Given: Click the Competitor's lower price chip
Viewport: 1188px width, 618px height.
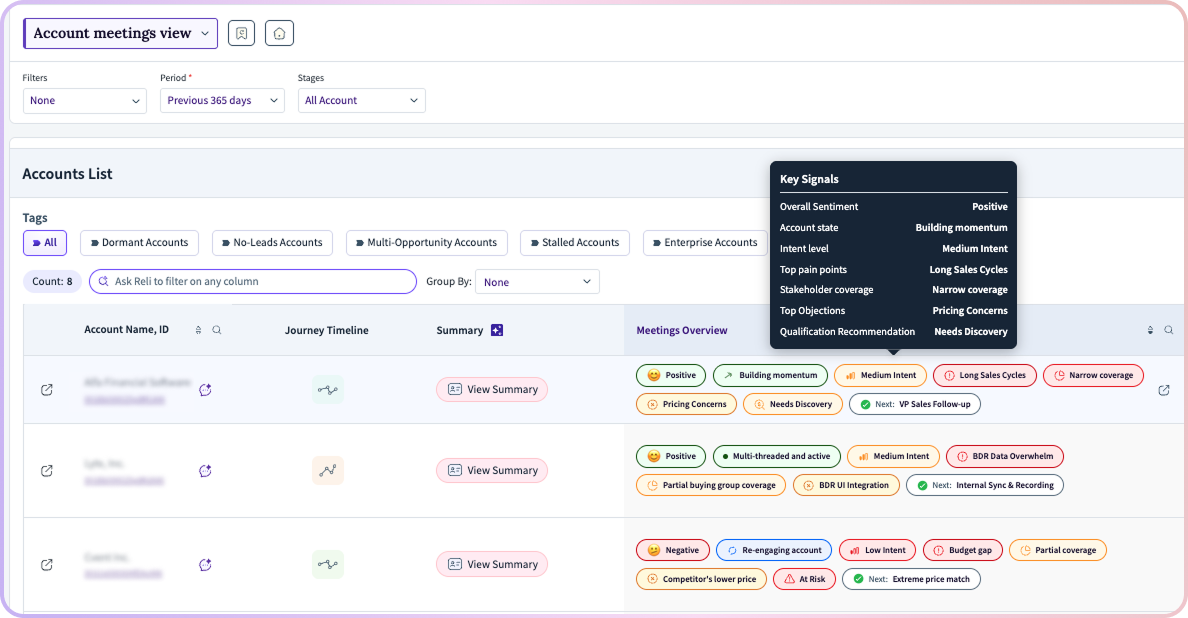Looking at the screenshot, I should pos(702,579).
